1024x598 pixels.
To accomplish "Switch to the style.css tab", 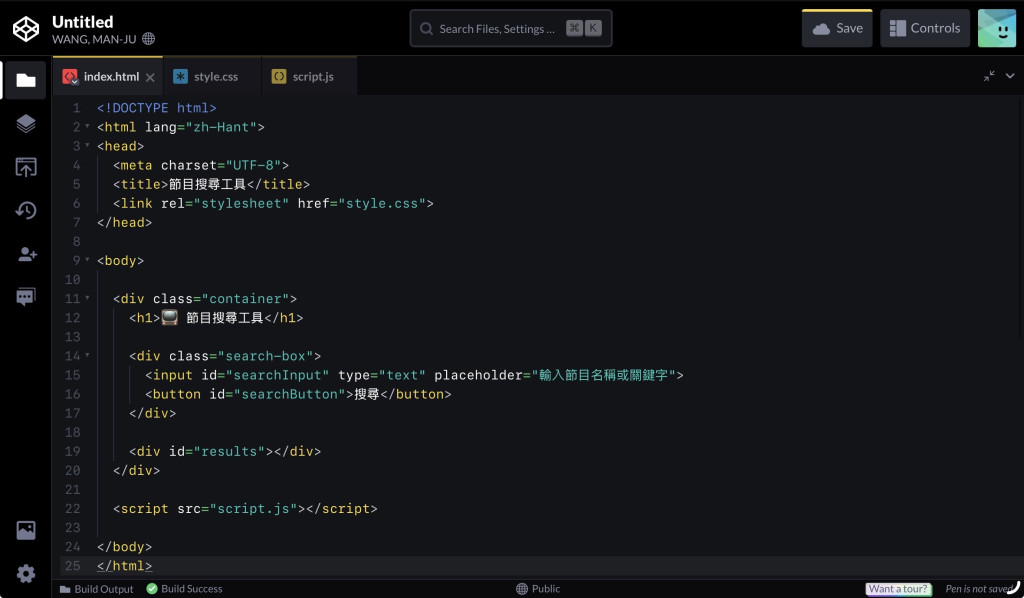I will 212,76.
